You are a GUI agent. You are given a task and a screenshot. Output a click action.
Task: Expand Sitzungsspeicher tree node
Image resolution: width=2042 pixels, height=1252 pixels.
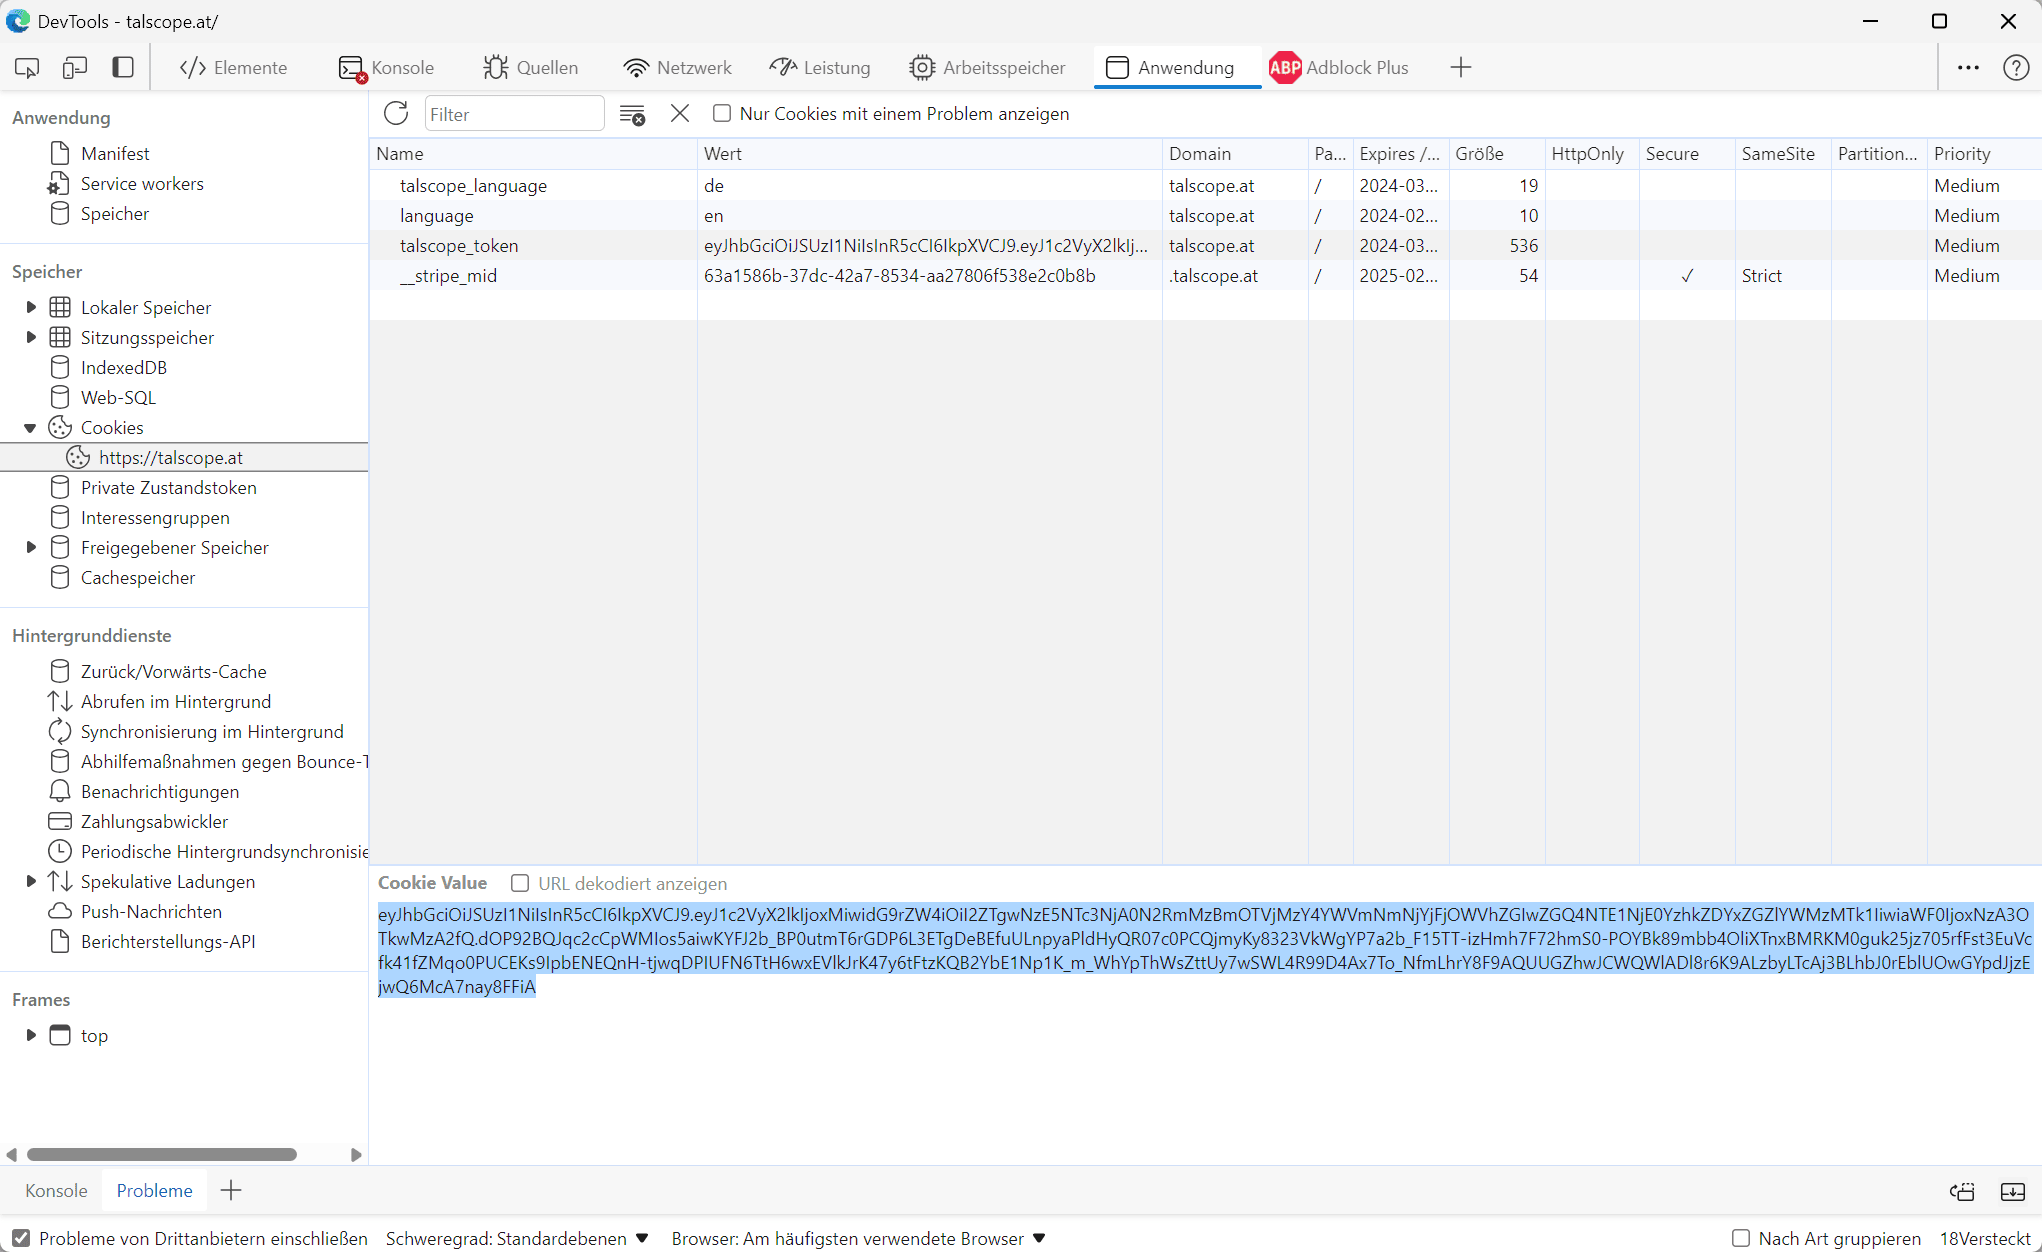coord(31,337)
